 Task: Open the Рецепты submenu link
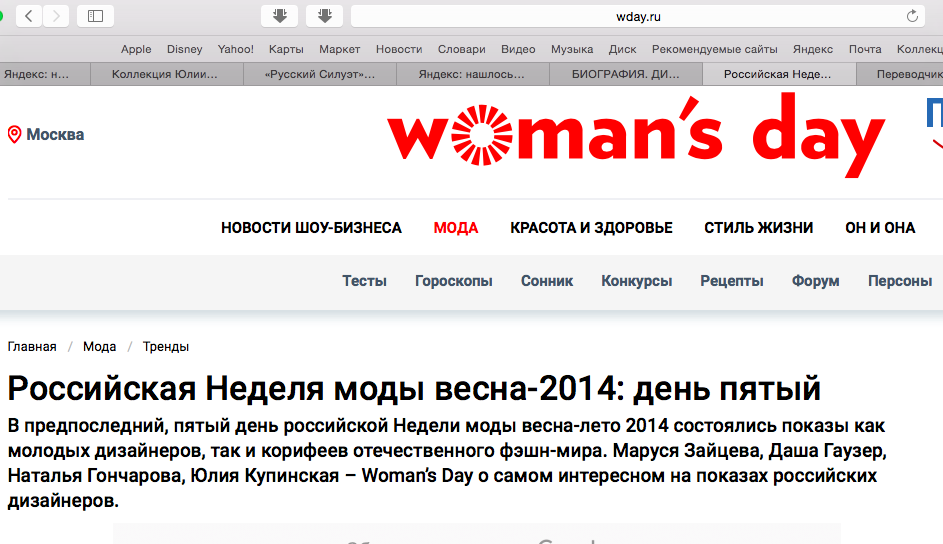click(x=731, y=281)
